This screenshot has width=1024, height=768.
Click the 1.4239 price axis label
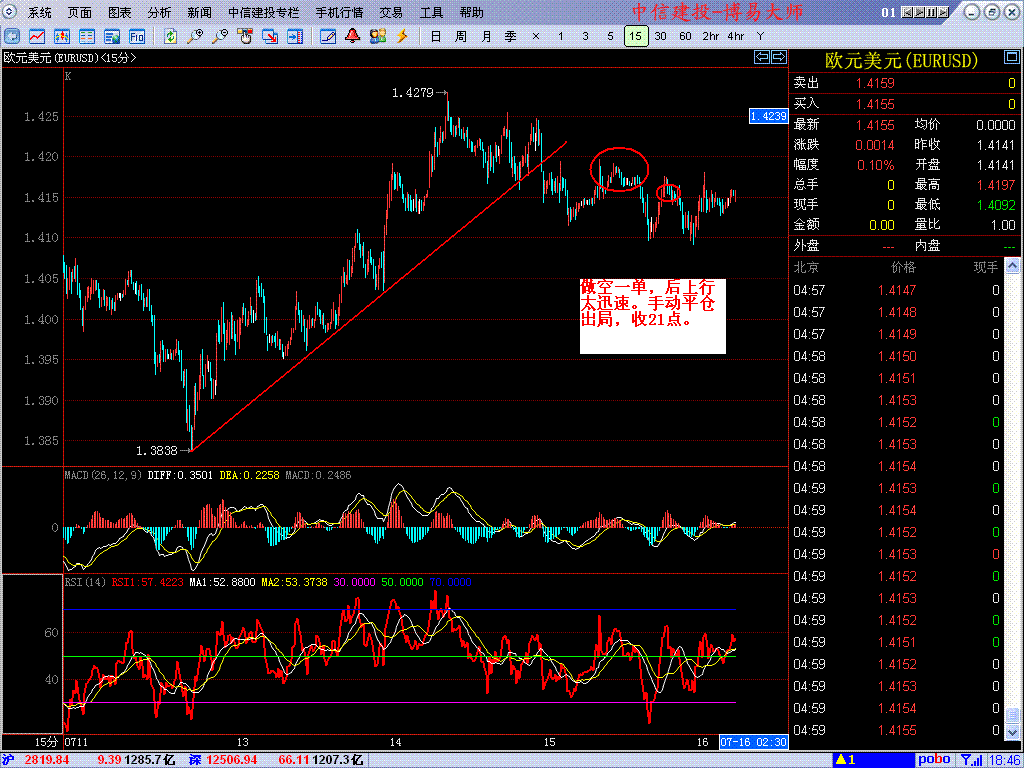click(x=768, y=116)
